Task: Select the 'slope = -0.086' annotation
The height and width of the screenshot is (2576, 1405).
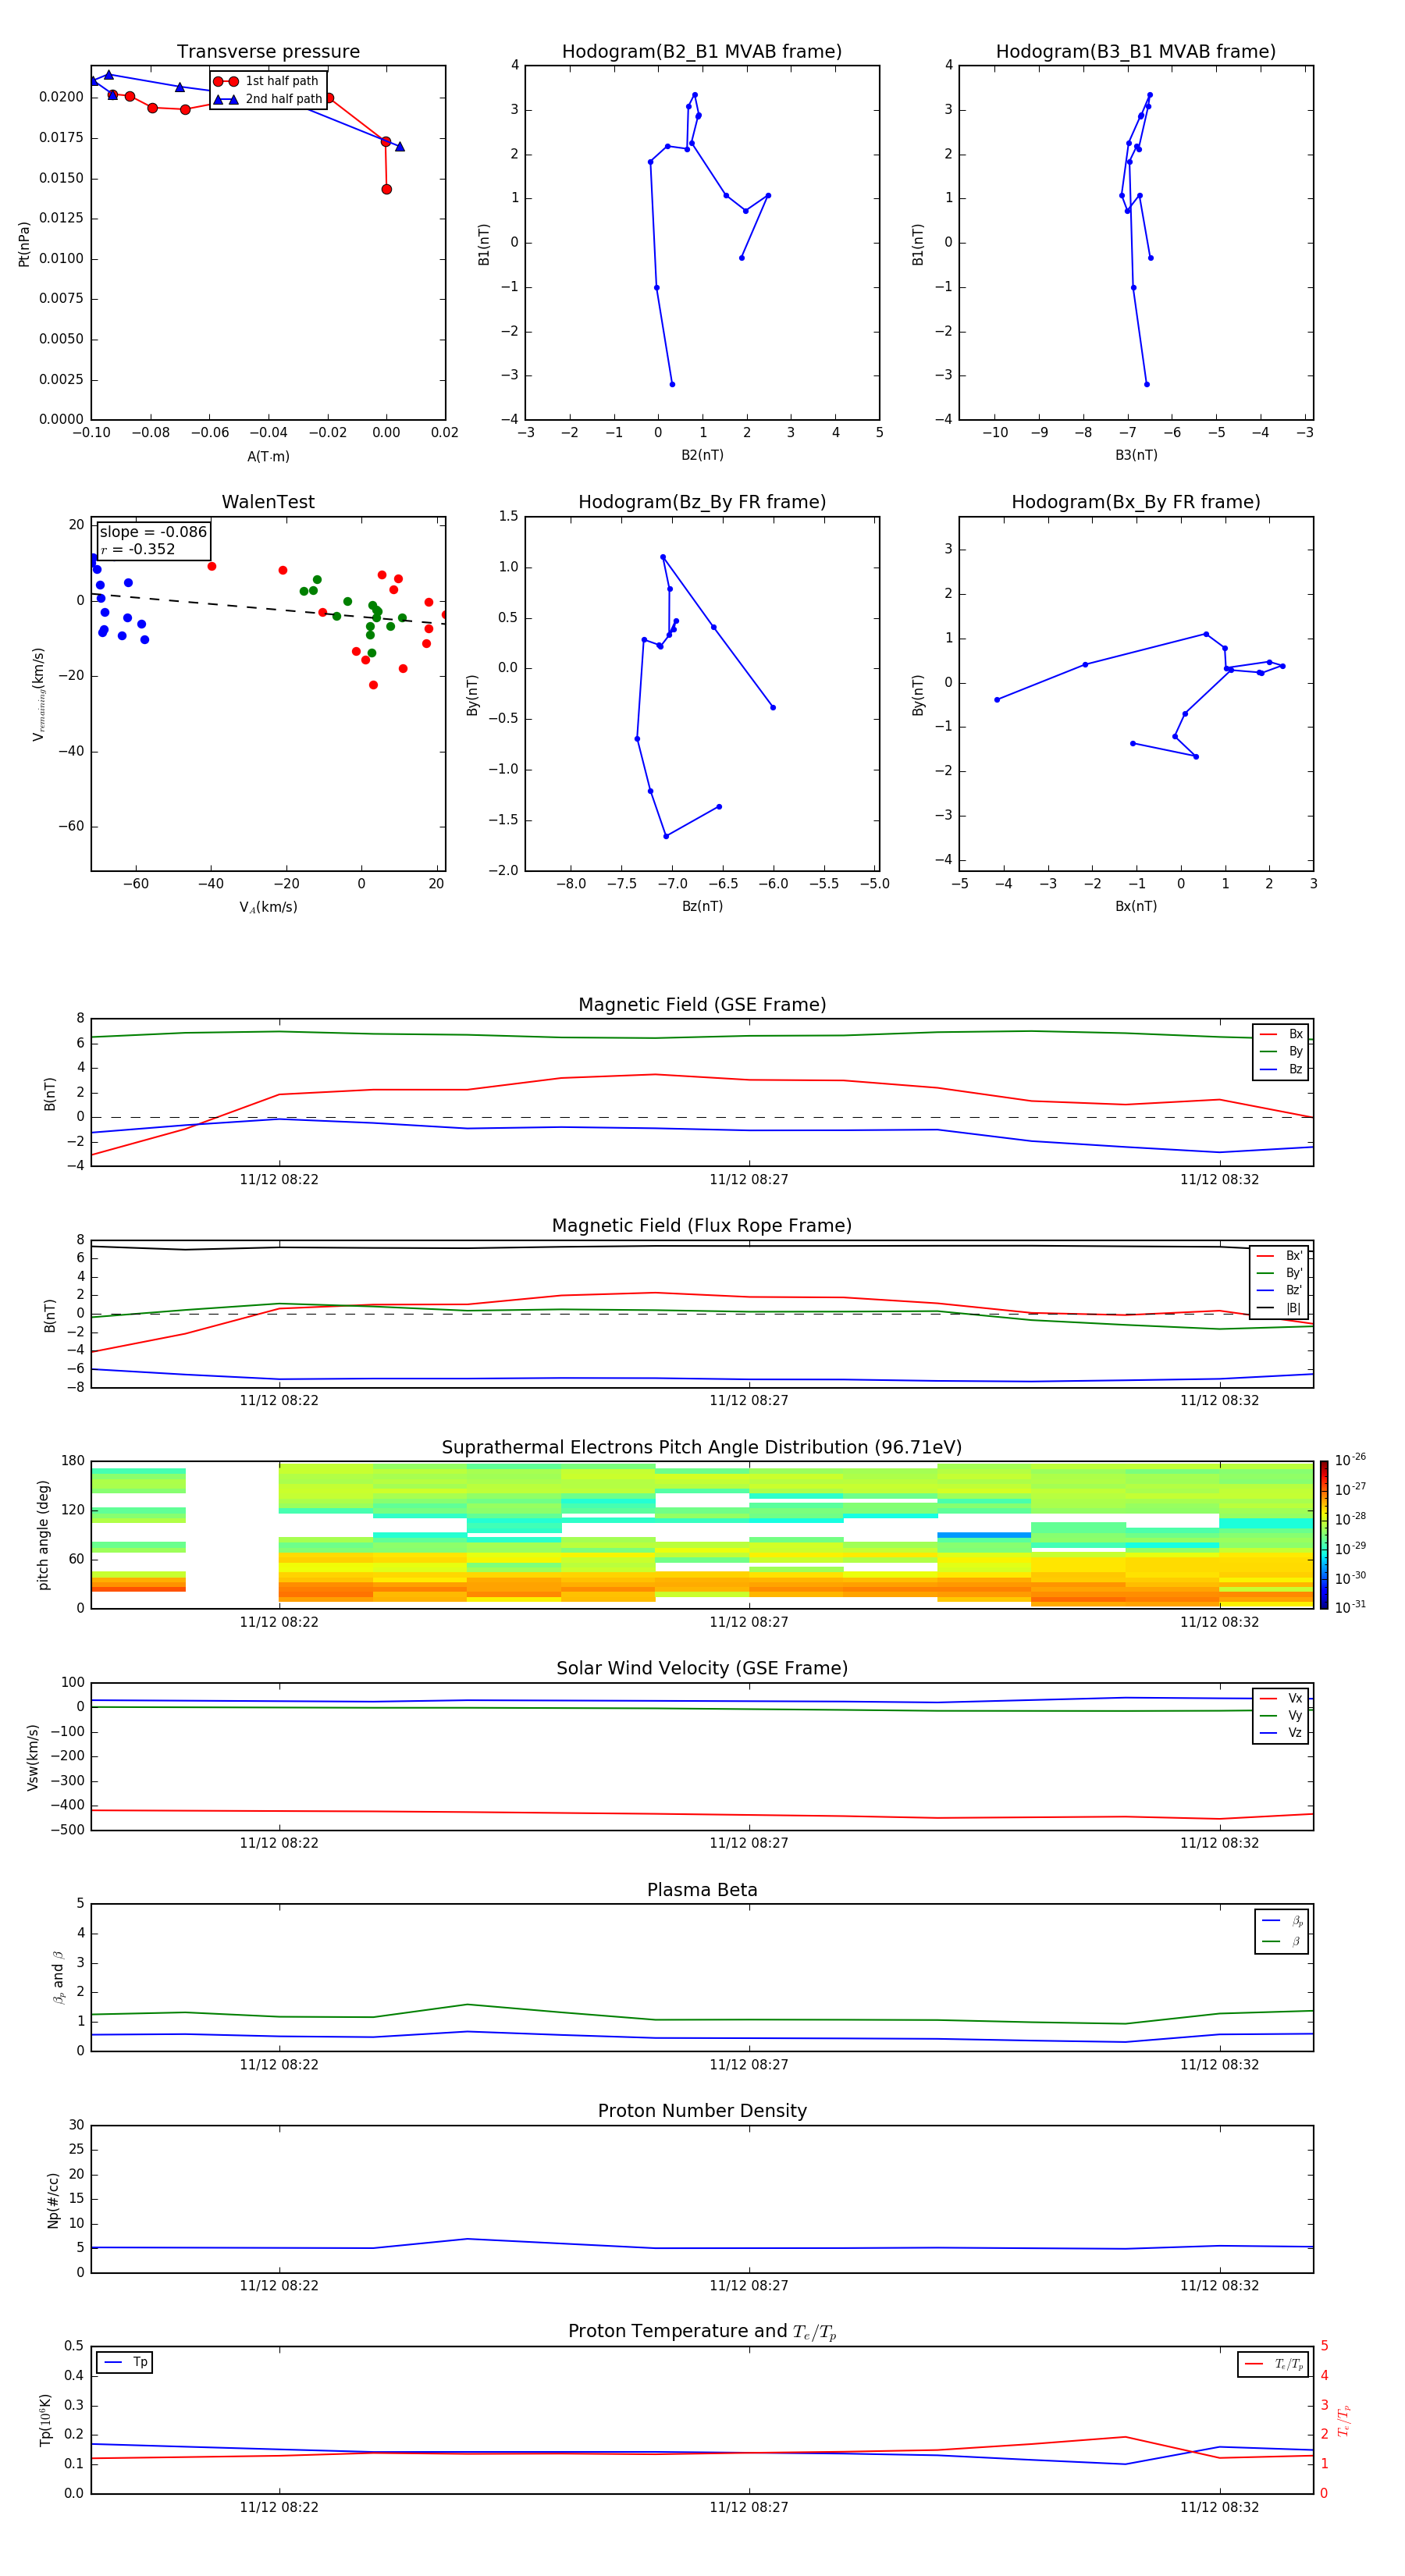Action: (153, 532)
